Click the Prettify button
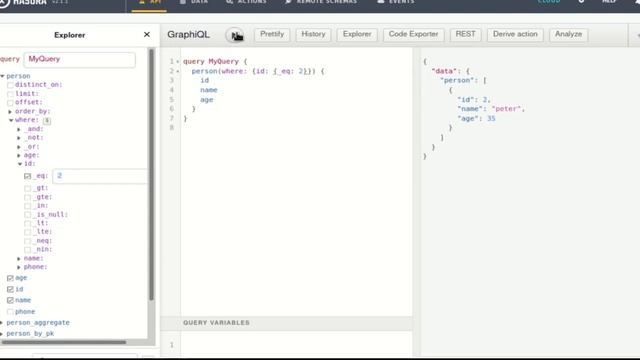 (272, 34)
